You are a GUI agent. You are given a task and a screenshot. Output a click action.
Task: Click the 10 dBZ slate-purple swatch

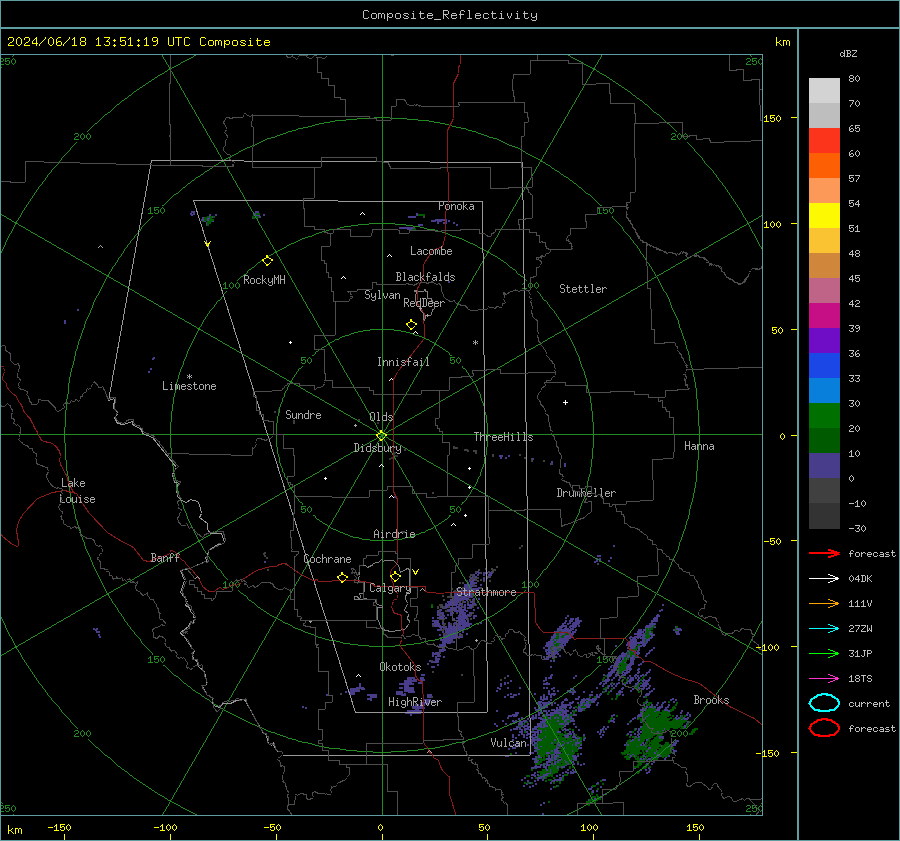824,465
